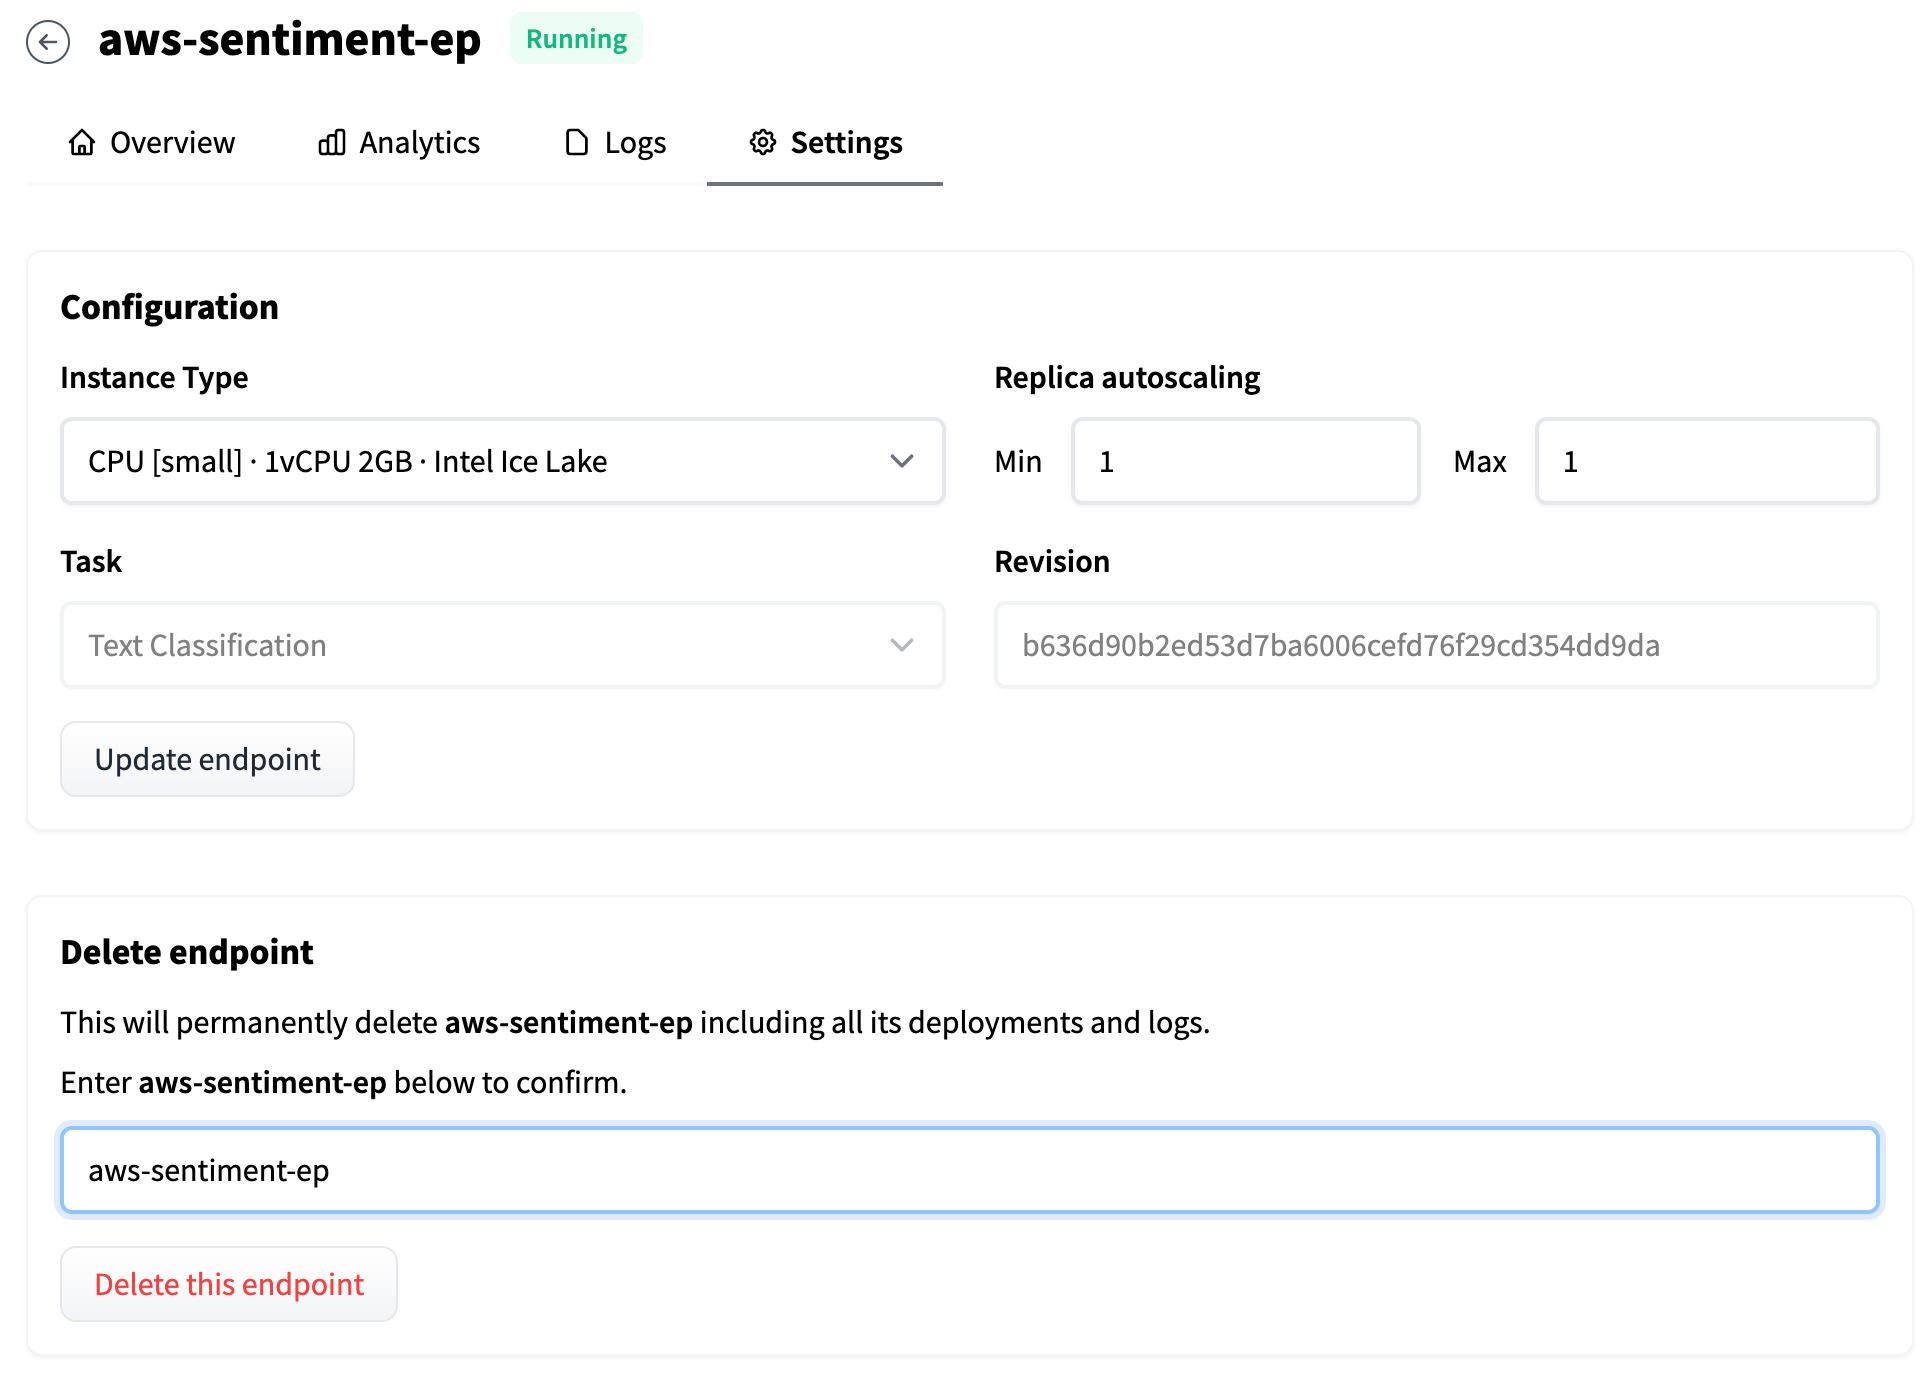Click the Overview house icon

click(82, 143)
